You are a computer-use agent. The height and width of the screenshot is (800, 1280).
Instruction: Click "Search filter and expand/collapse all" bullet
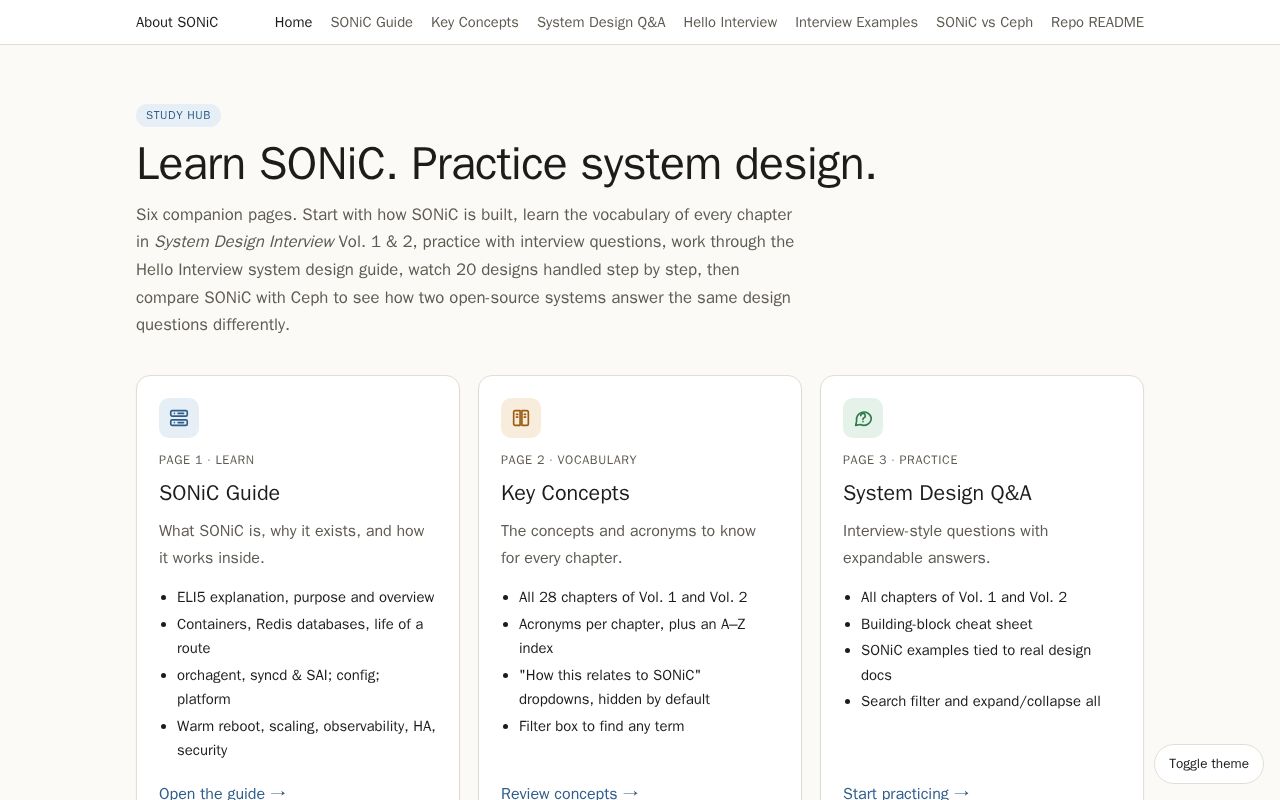[x=981, y=701]
